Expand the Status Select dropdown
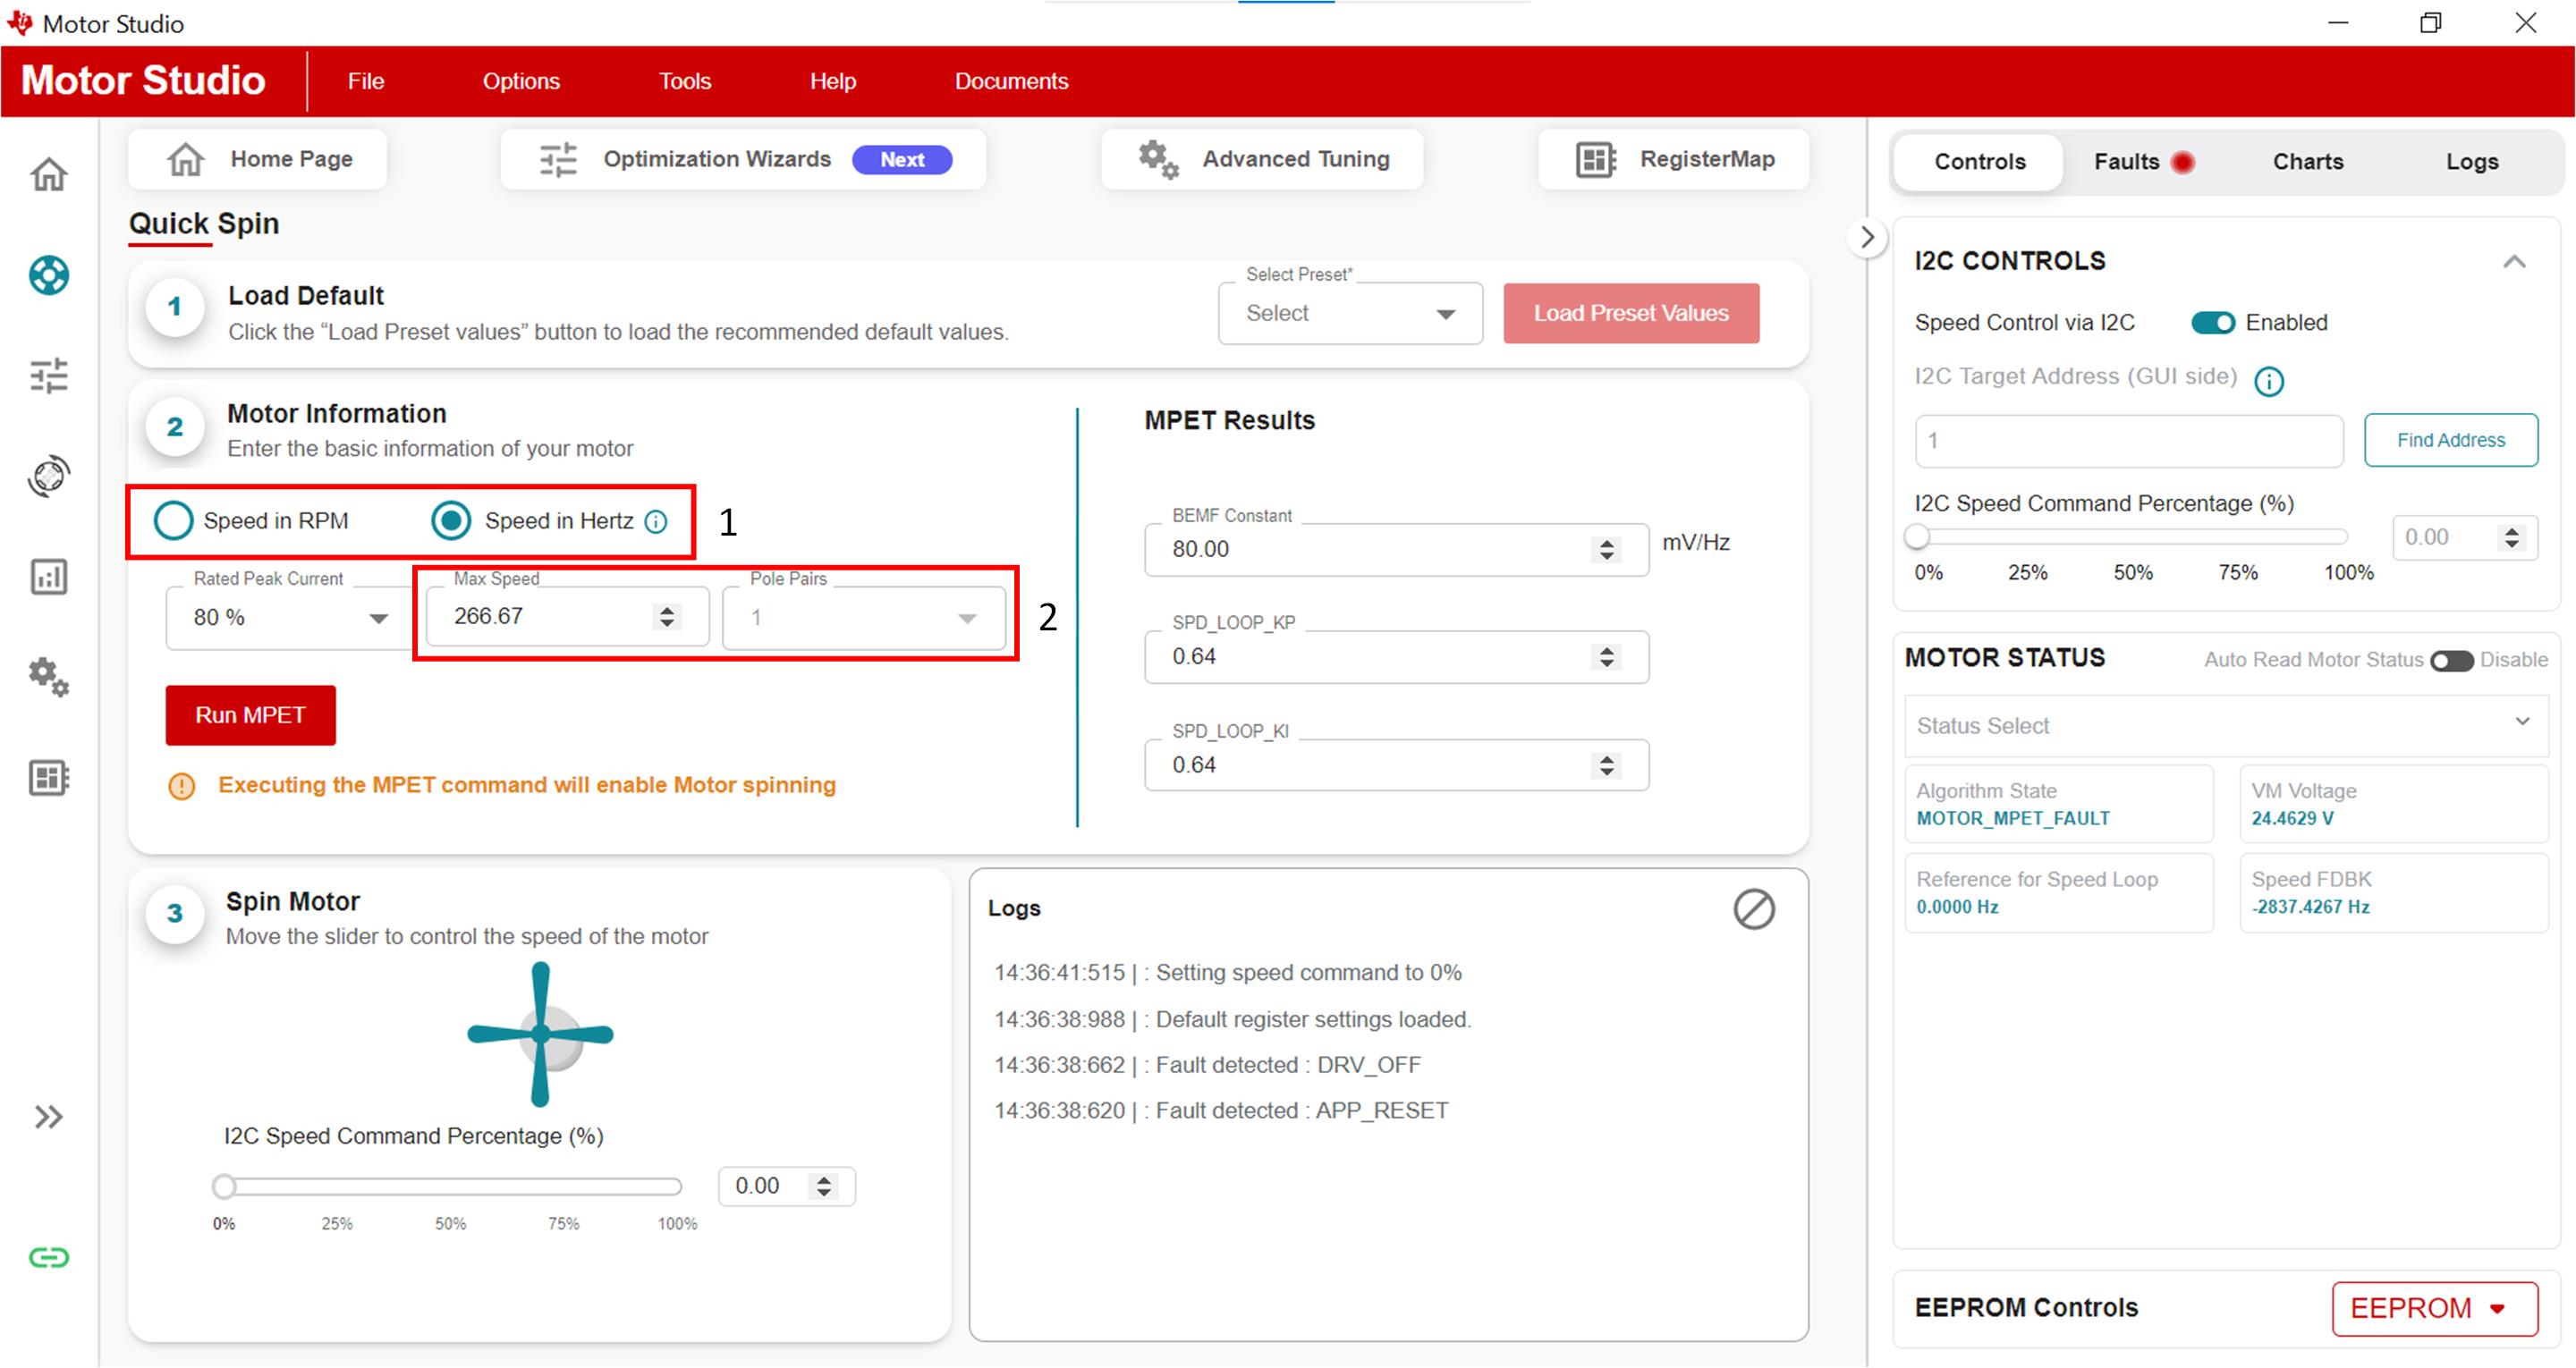The width and height of the screenshot is (2576, 1368). pyautogui.click(x=2224, y=725)
